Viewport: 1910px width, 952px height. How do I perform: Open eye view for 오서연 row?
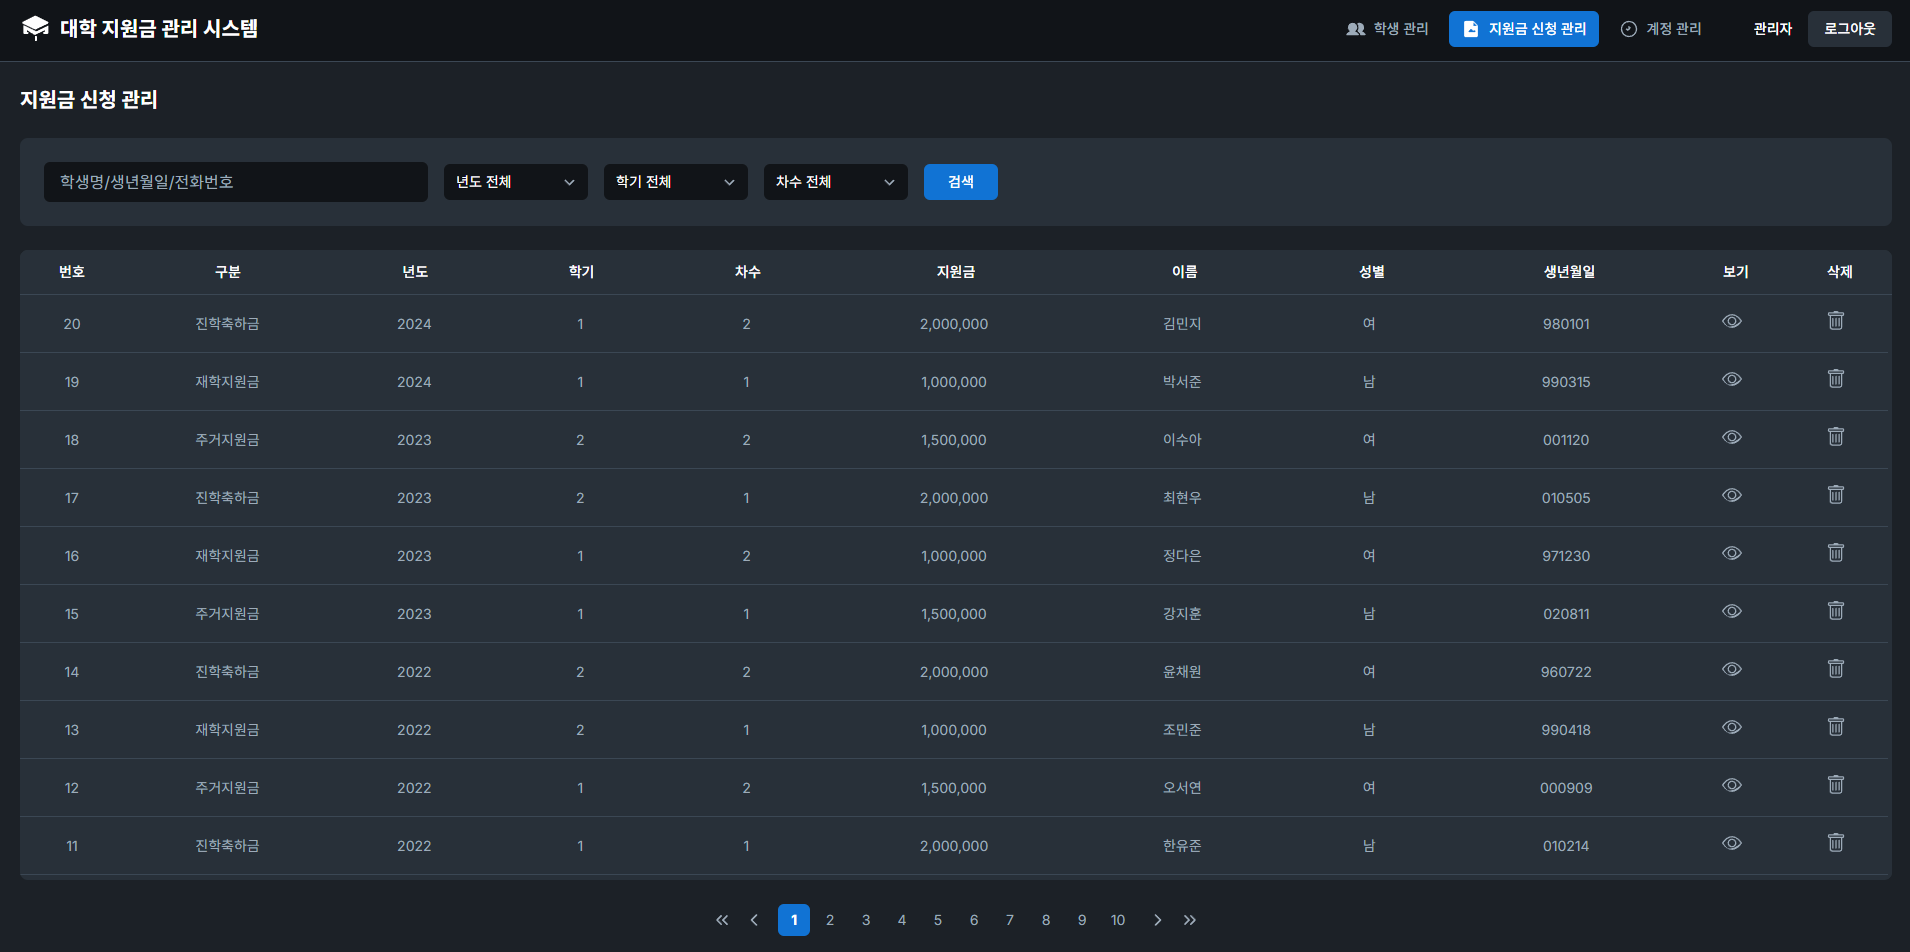(1731, 785)
